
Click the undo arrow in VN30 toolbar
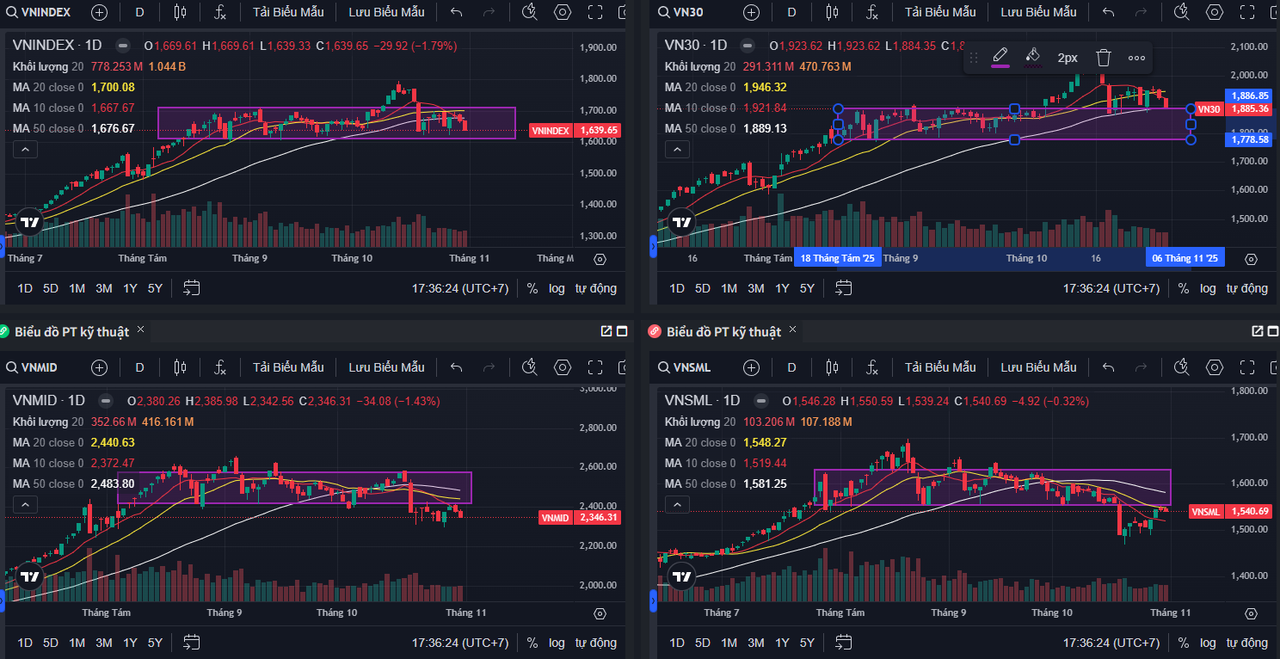[x=1109, y=12]
